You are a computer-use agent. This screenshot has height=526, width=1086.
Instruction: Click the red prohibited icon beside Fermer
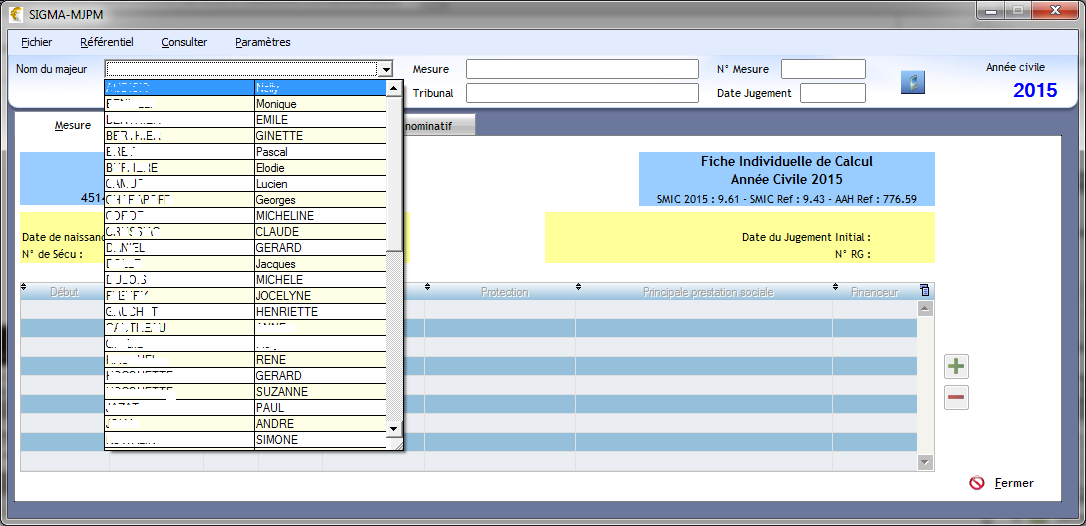click(x=977, y=483)
